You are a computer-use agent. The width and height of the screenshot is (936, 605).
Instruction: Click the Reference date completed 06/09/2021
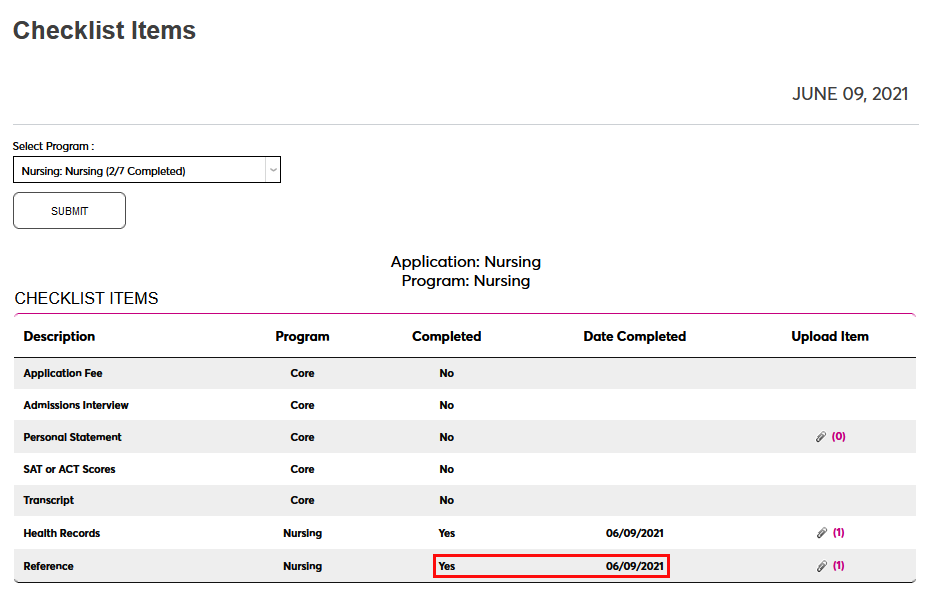coord(634,566)
